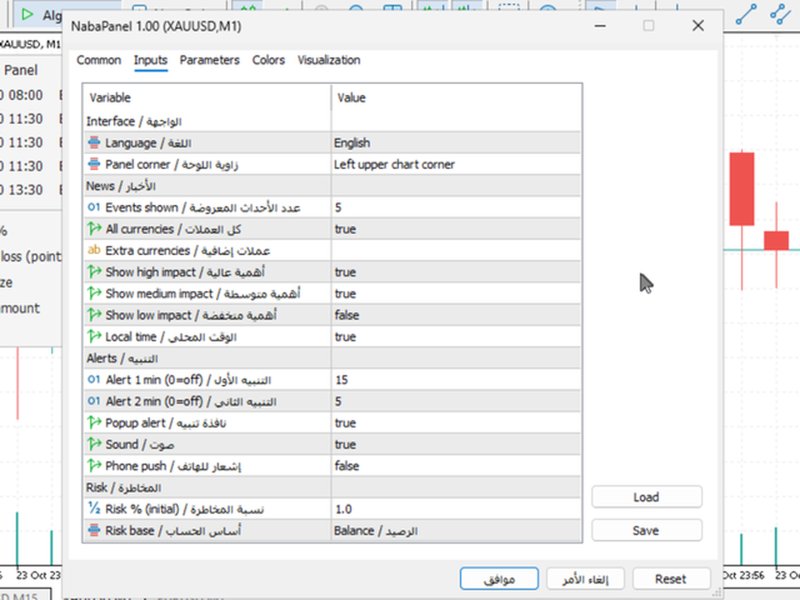Image resolution: width=800 pixels, height=600 pixels.
Task: Click the integer icon for Alert 2 min
Action: coord(94,401)
